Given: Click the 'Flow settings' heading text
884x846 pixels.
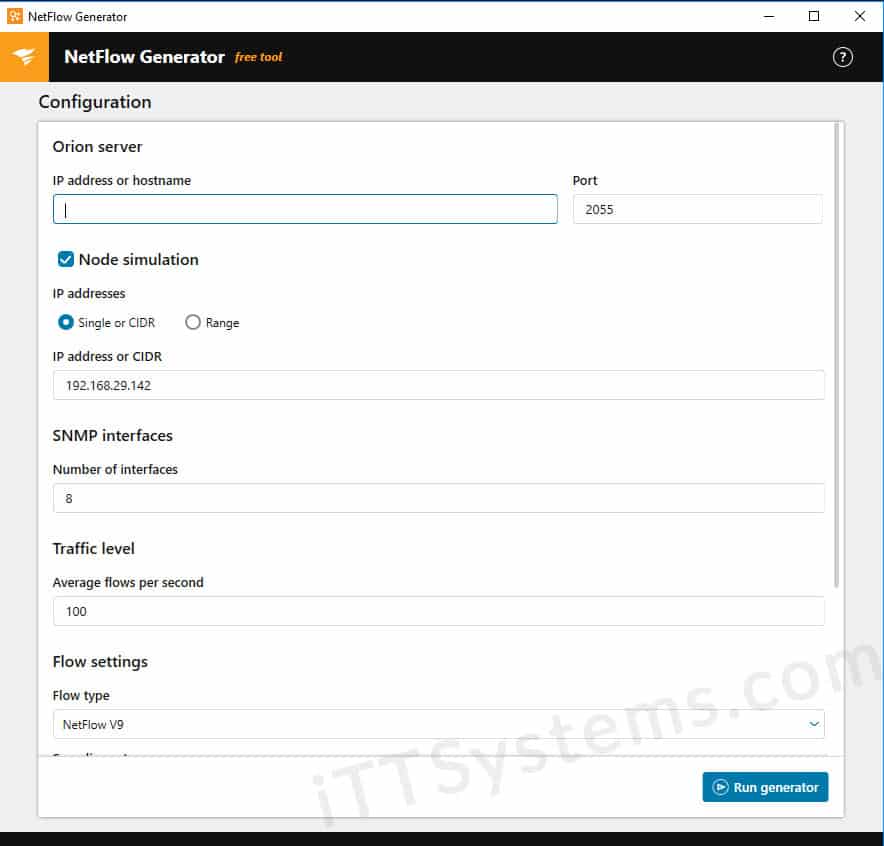Looking at the screenshot, I should pos(100,662).
